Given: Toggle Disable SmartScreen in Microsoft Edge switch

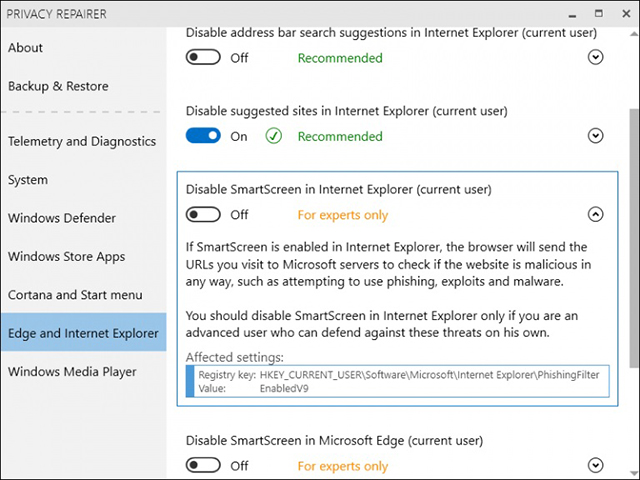Looking at the screenshot, I should 203,465.
